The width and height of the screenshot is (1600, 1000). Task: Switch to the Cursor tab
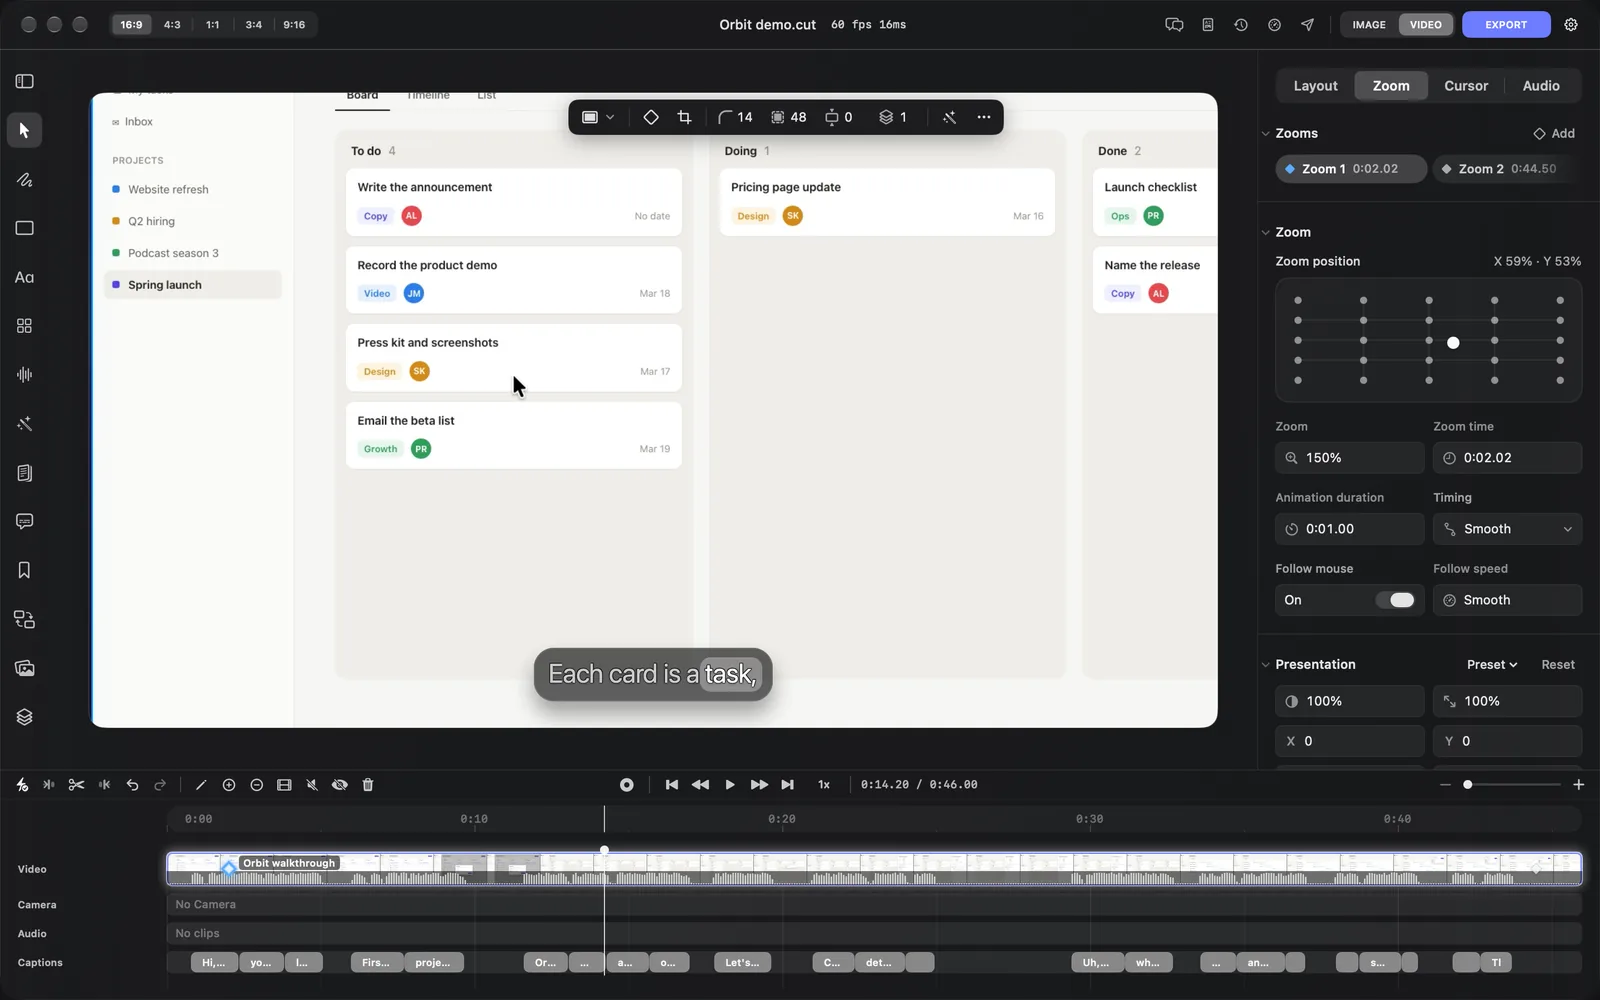click(1466, 86)
